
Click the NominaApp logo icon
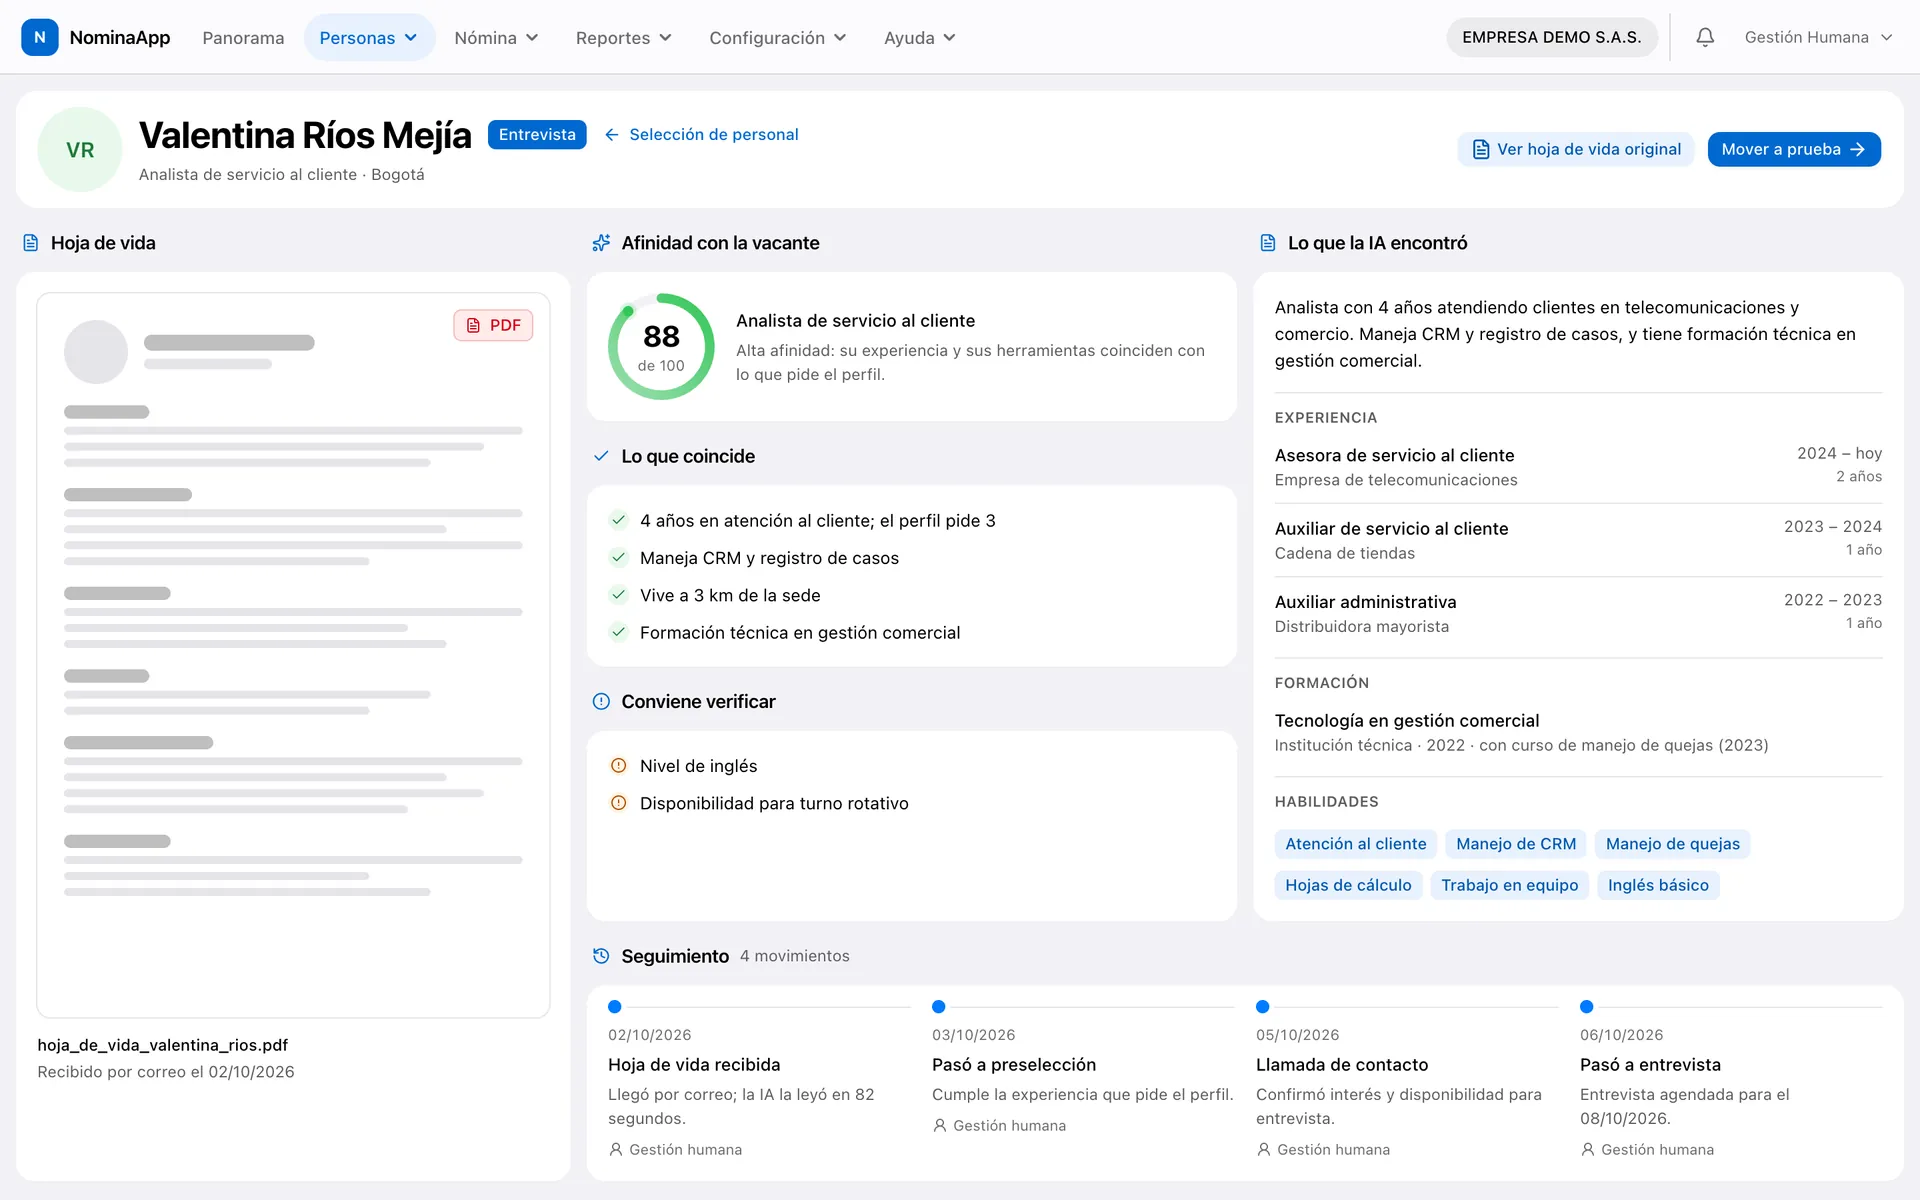click(x=39, y=37)
